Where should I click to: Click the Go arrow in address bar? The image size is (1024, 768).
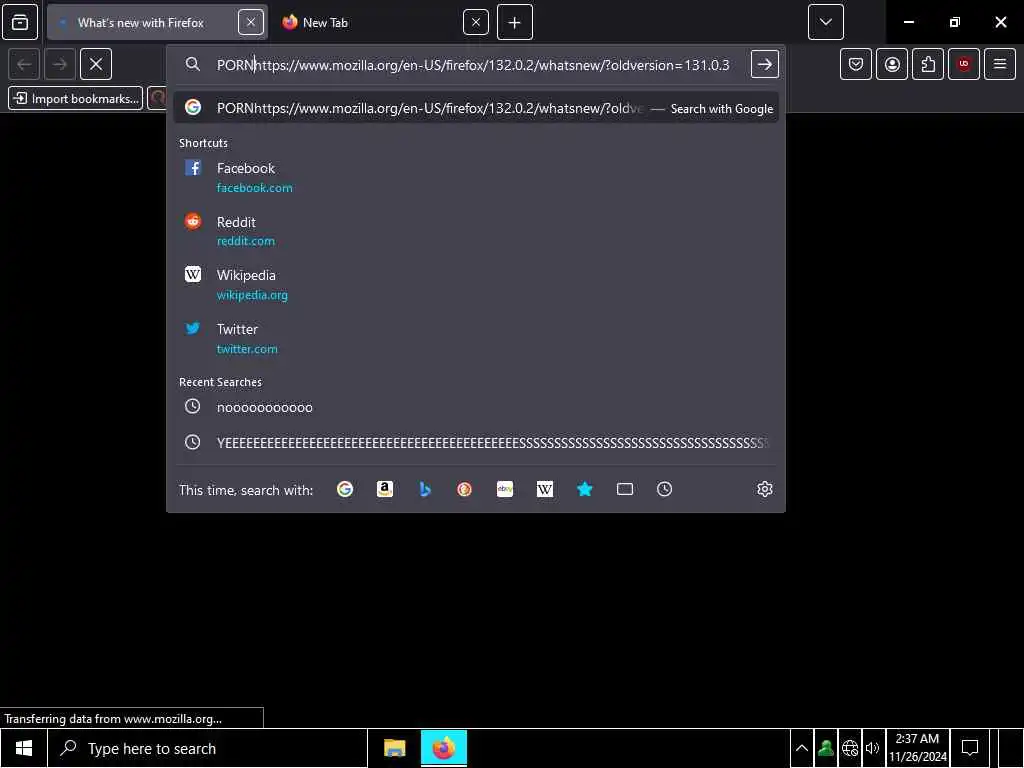(764, 64)
